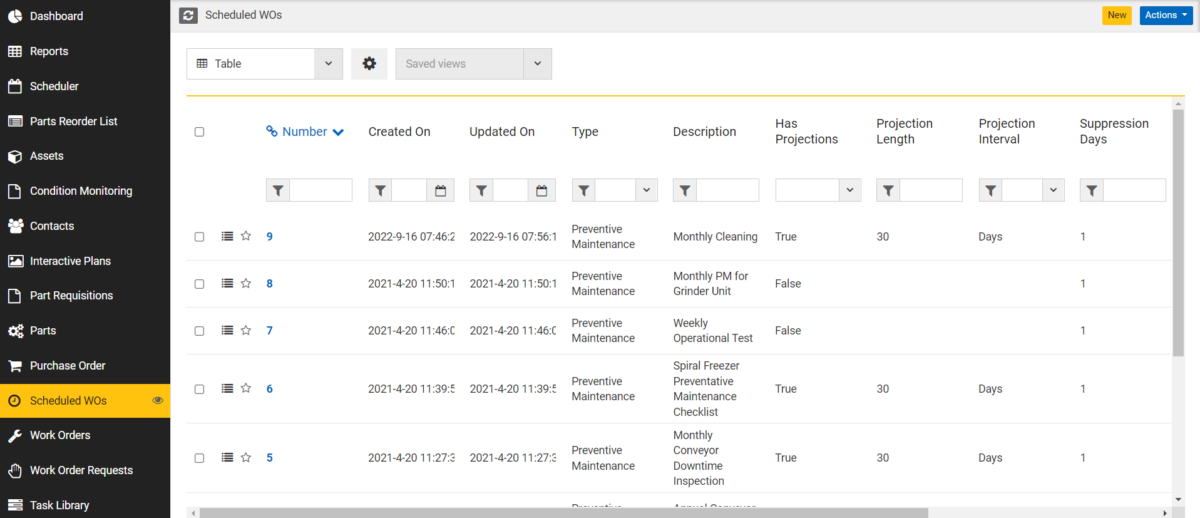Image resolution: width=1200 pixels, height=518 pixels.
Task: Click the filter funnel icon under Description
Action: pyautogui.click(x=685, y=190)
